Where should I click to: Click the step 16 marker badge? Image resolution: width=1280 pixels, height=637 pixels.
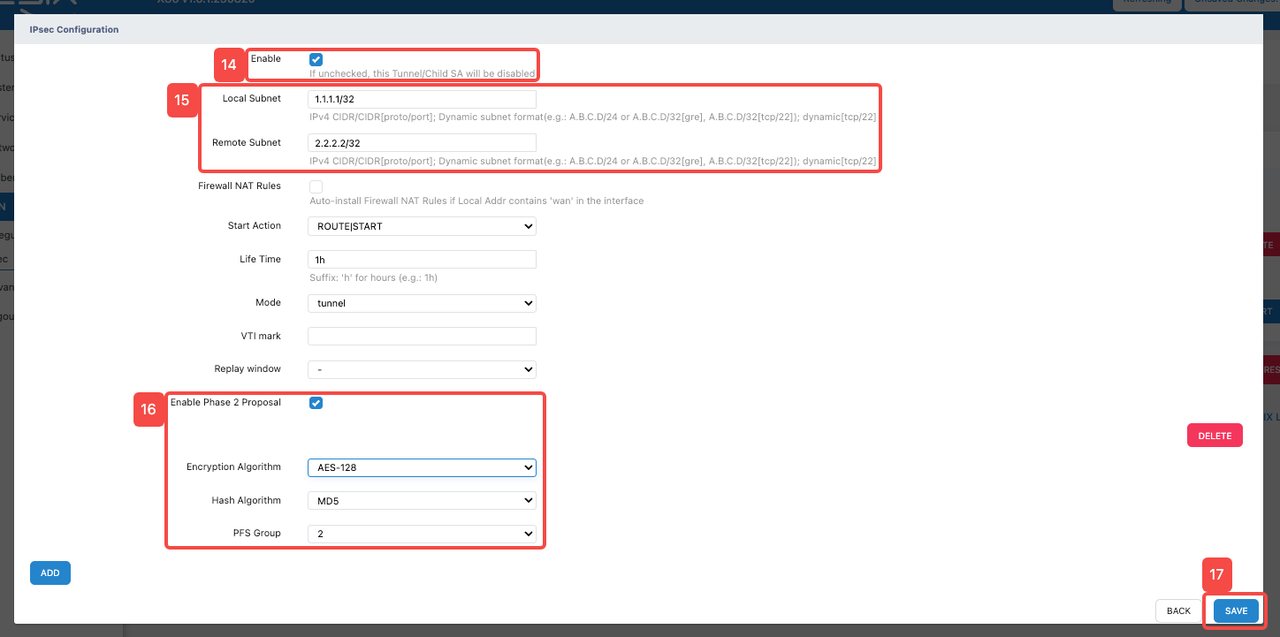click(148, 410)
